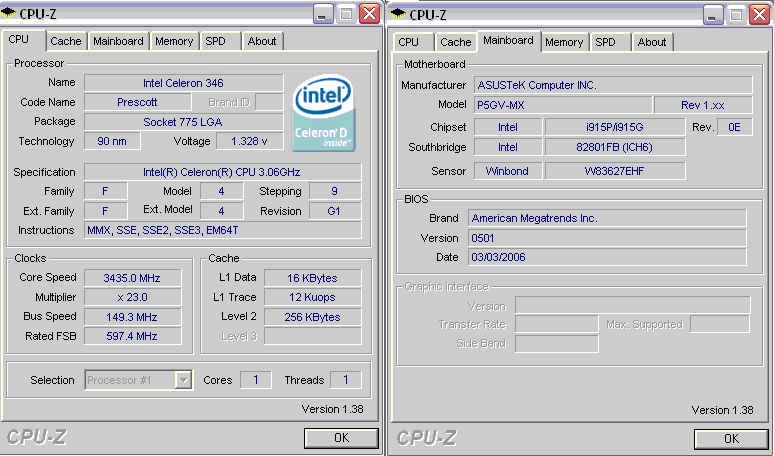Click the Sensor brand Winbond
This screenshot has height=456, width=774.
[507, 171]
